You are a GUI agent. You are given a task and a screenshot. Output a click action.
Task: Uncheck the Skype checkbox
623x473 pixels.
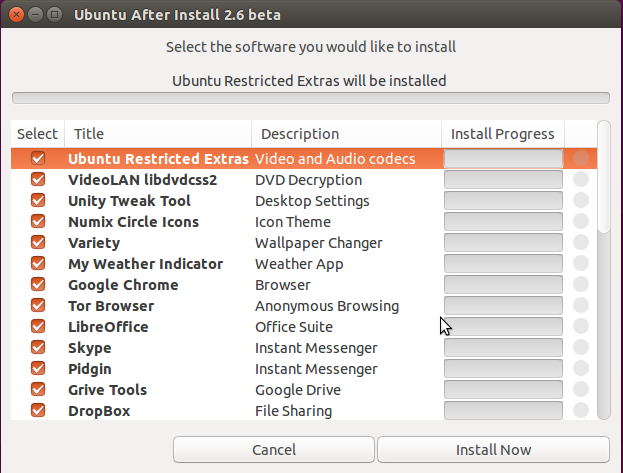click(x=38, y=348)
